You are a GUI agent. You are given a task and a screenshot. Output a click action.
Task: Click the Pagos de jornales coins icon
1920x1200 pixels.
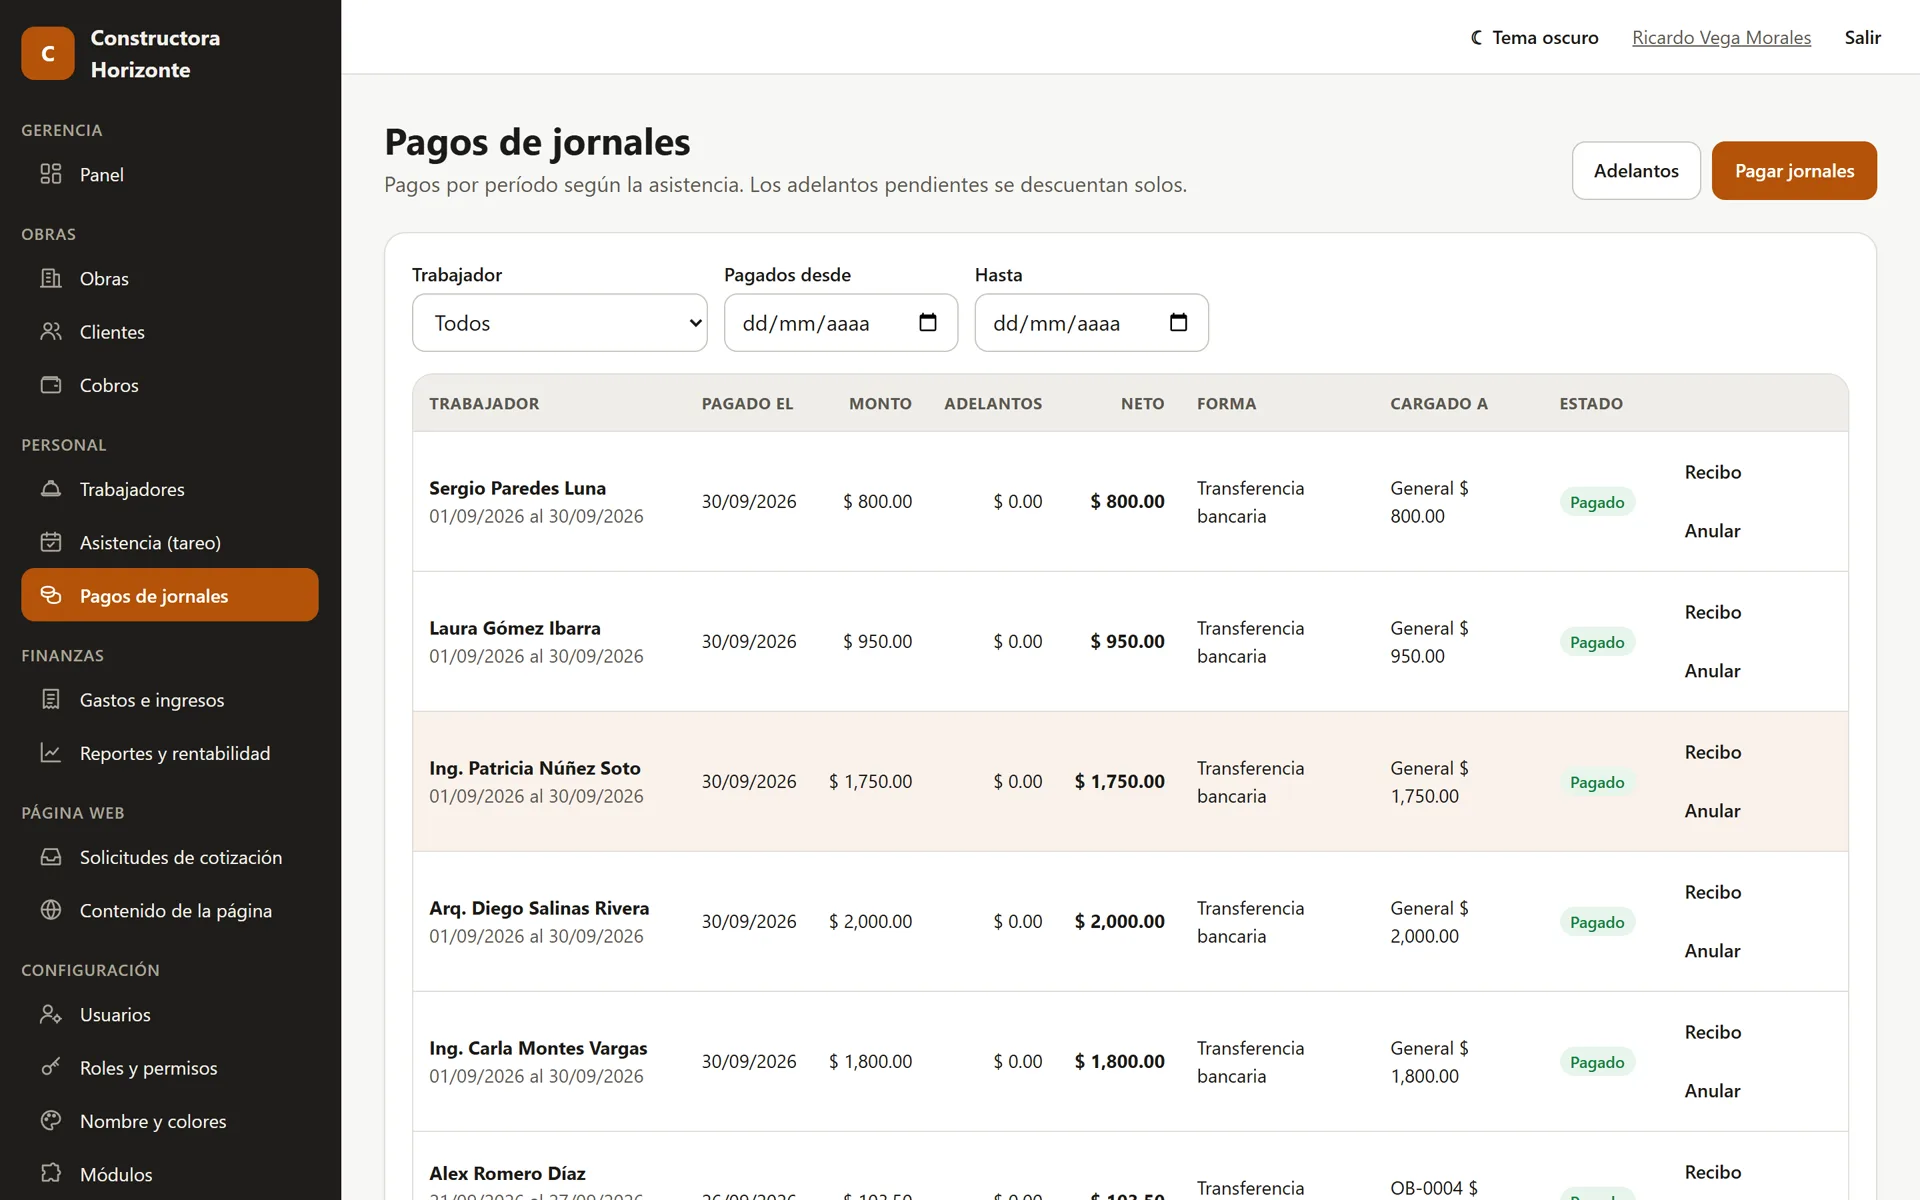click(51, 595)
